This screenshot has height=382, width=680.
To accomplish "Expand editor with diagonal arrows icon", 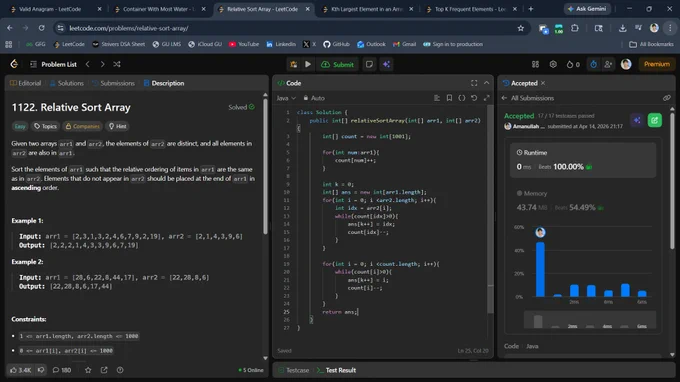I will tap(487, 98).
